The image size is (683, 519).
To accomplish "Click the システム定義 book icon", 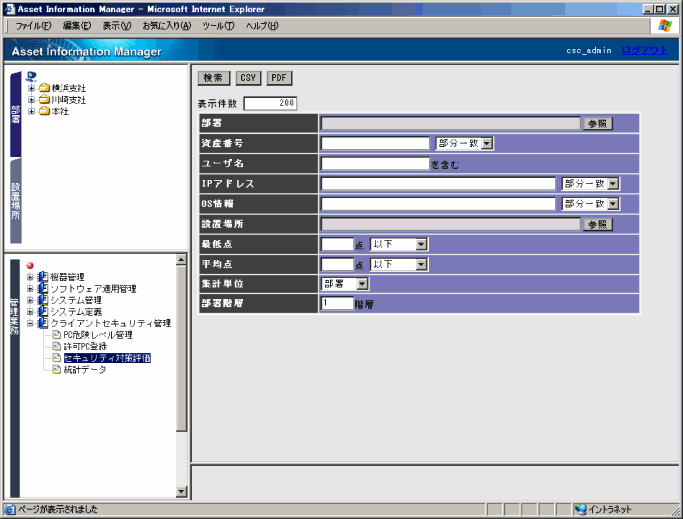I will point(43,312).
